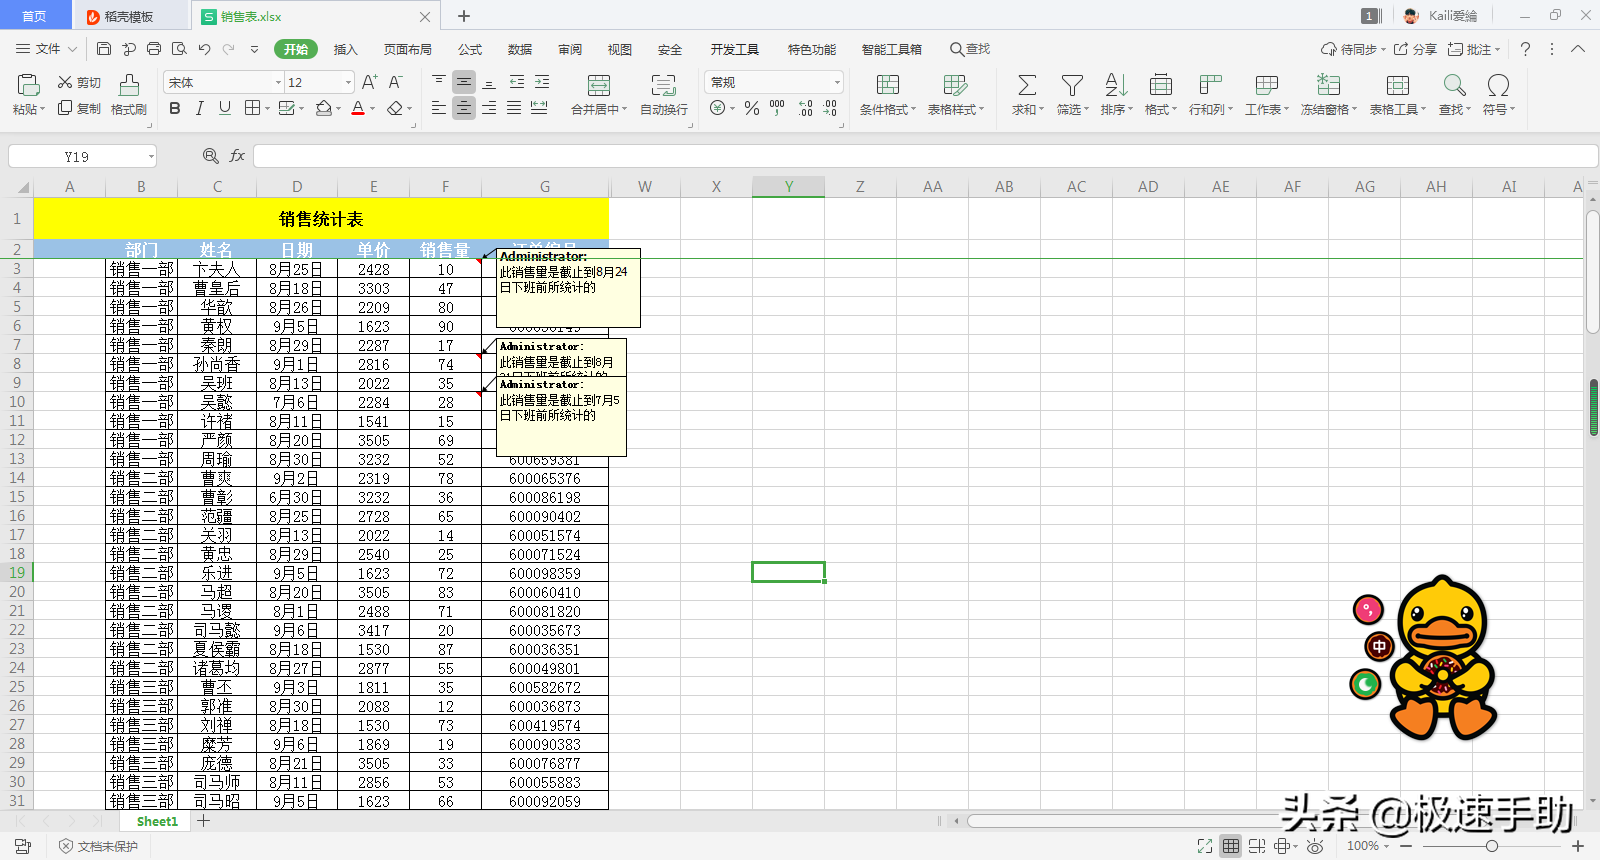Click the 批注 Comment button
Screen dimensions: 1600x860
click(1474, 49)
